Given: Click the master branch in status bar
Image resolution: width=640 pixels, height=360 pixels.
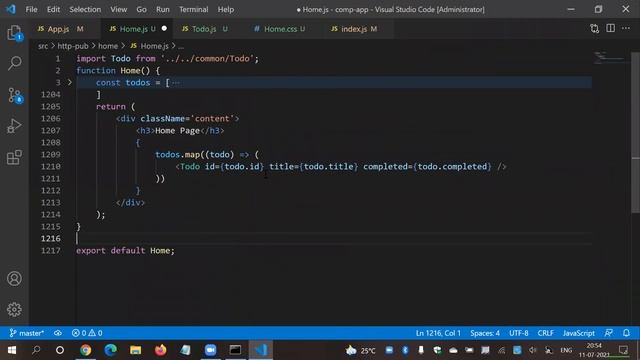Looking at the screenshot, I should point(27,333).
